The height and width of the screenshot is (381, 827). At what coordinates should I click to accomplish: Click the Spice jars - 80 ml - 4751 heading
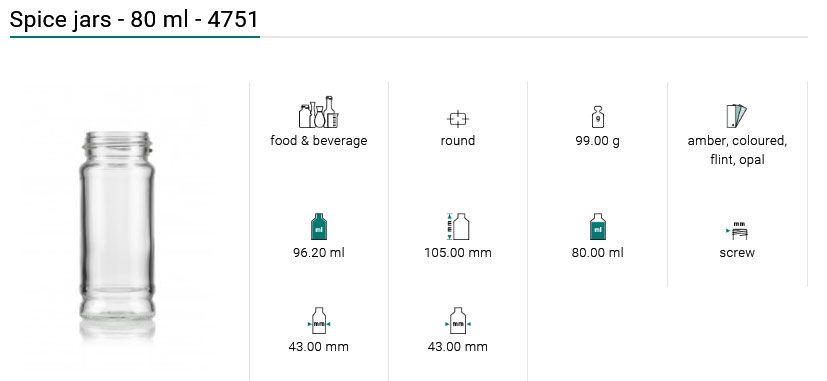(134, 20)
